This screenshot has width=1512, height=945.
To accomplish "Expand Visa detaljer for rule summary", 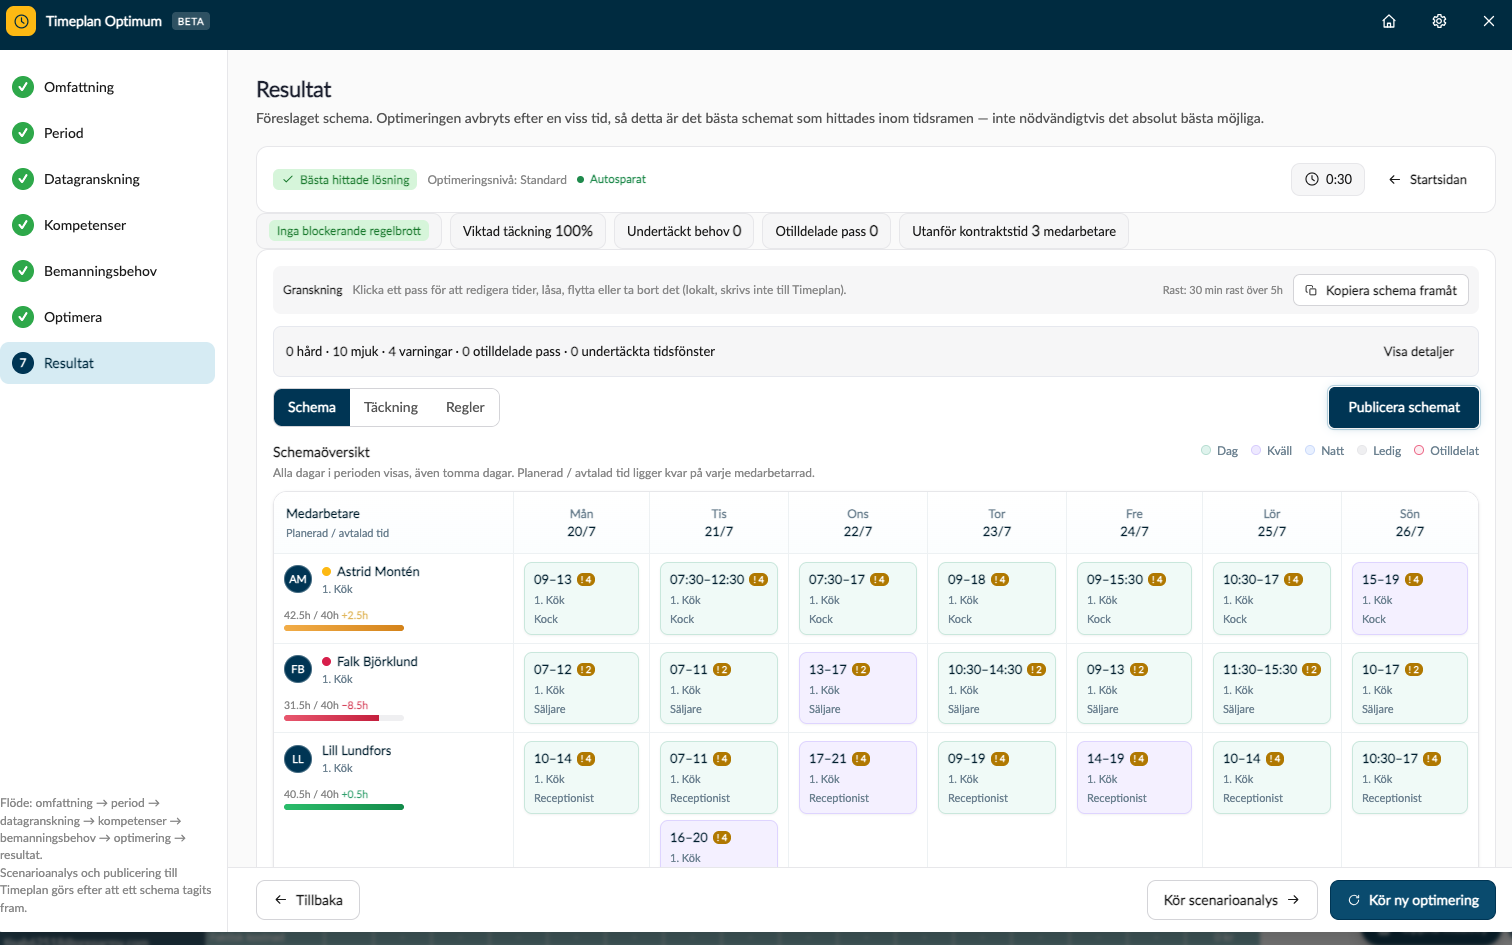I will click(x=1418, y=351).
